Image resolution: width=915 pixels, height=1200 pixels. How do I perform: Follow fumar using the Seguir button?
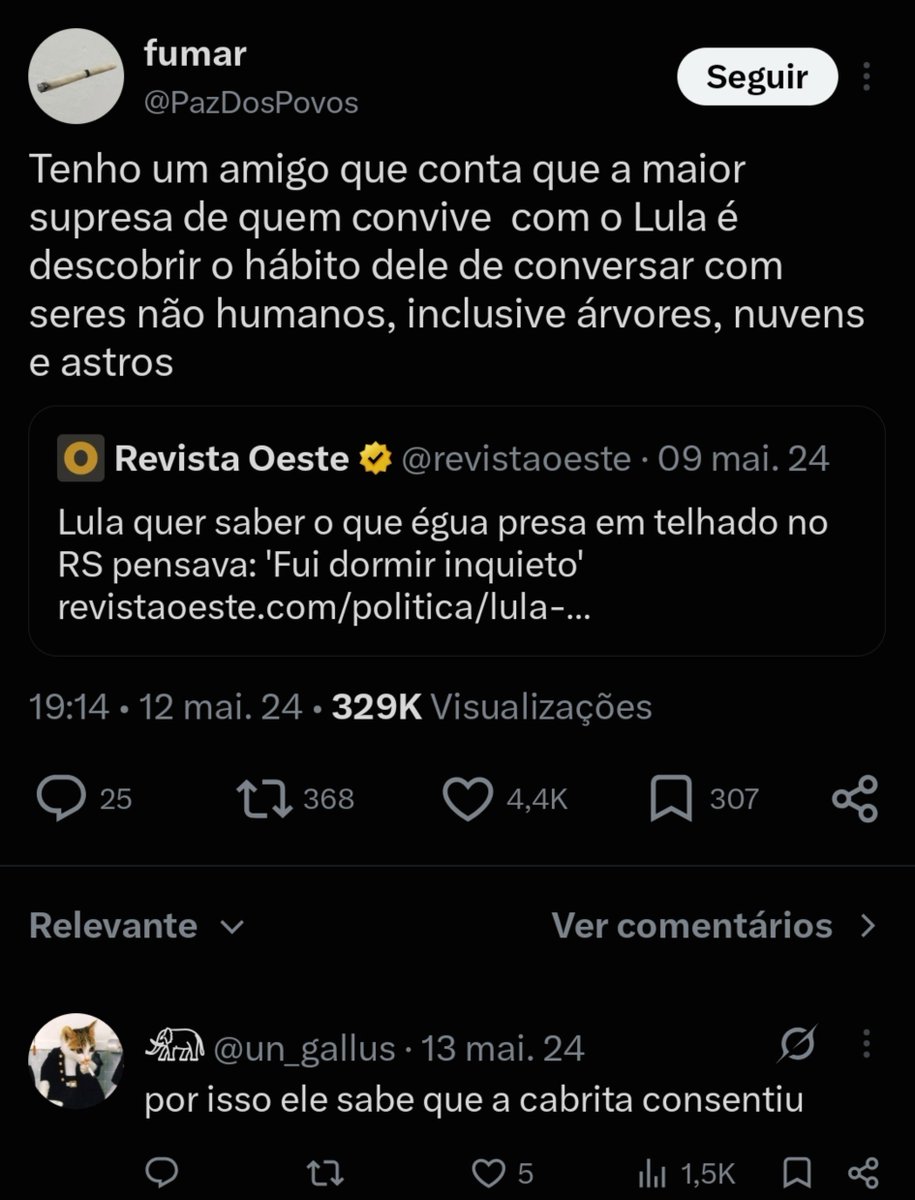coord(757,77)
